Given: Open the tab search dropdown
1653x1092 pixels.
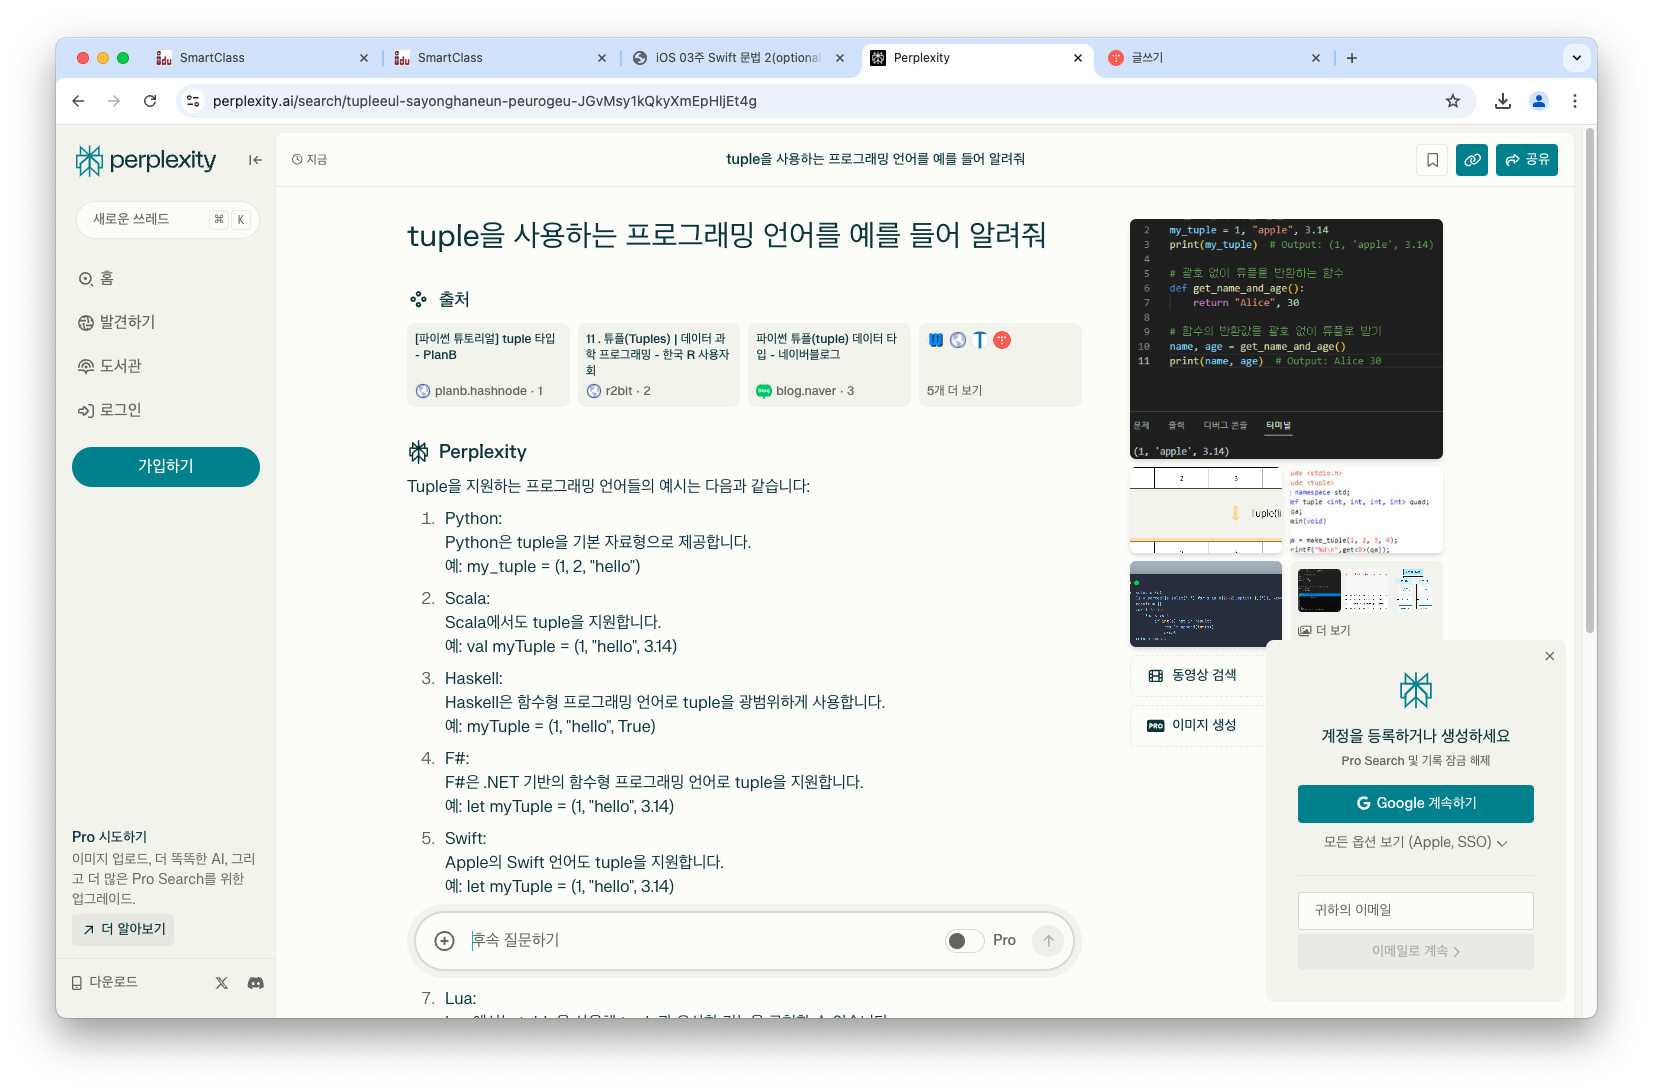Looking at the screenshot, I should [1577, 58].
